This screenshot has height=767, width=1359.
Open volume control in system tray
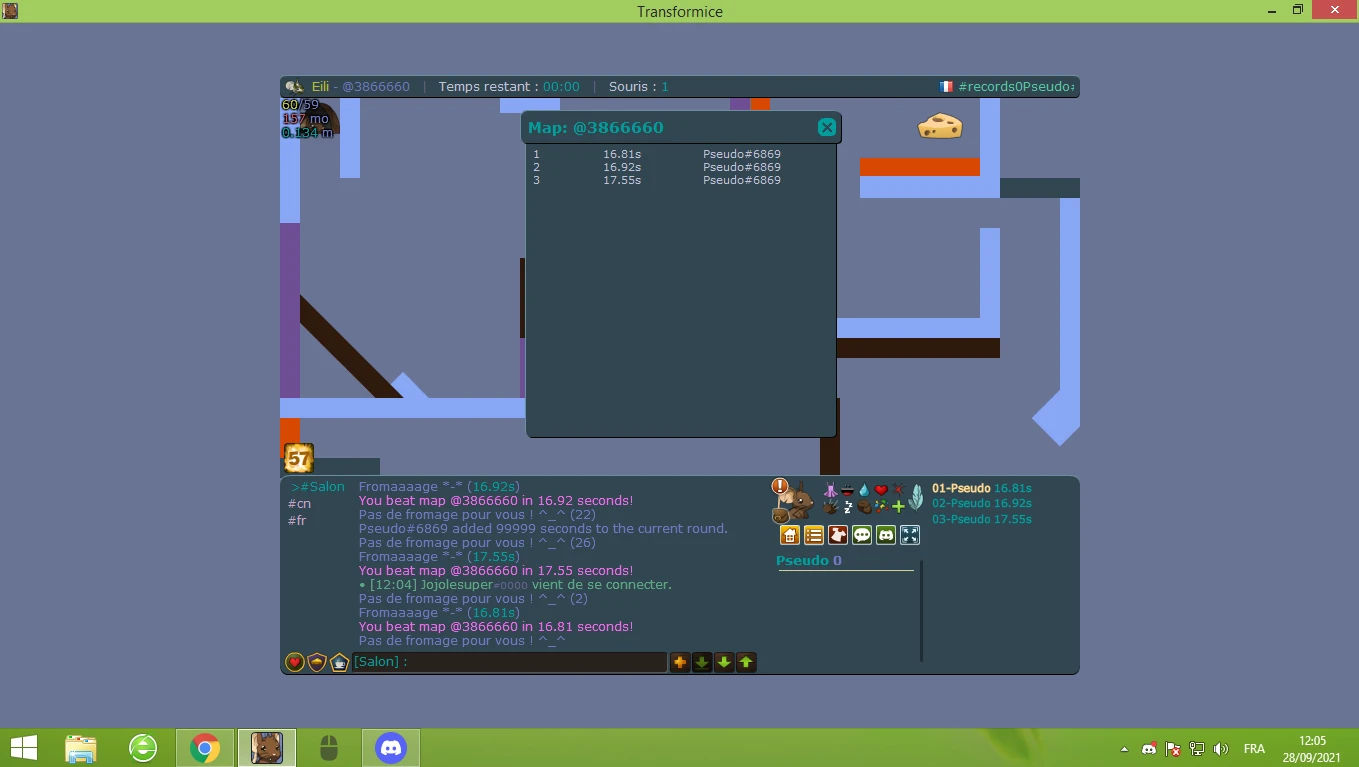tap(1221, 749)
